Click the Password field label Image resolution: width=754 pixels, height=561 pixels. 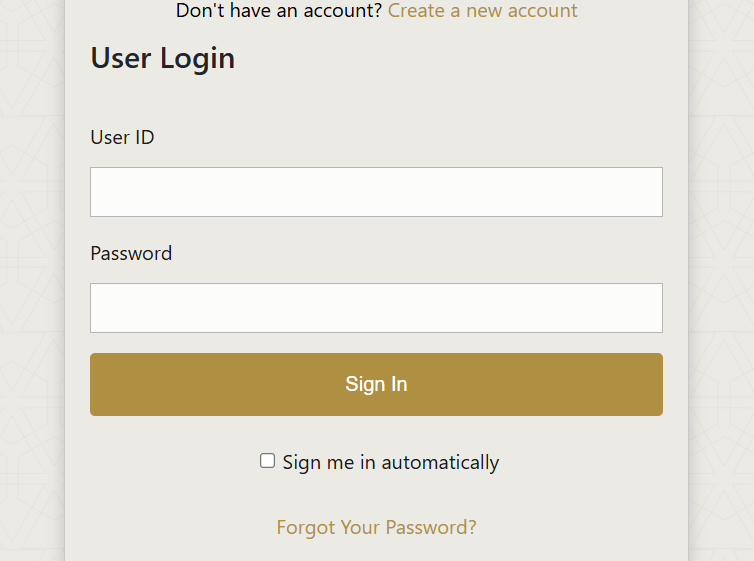tap(131, 253)
